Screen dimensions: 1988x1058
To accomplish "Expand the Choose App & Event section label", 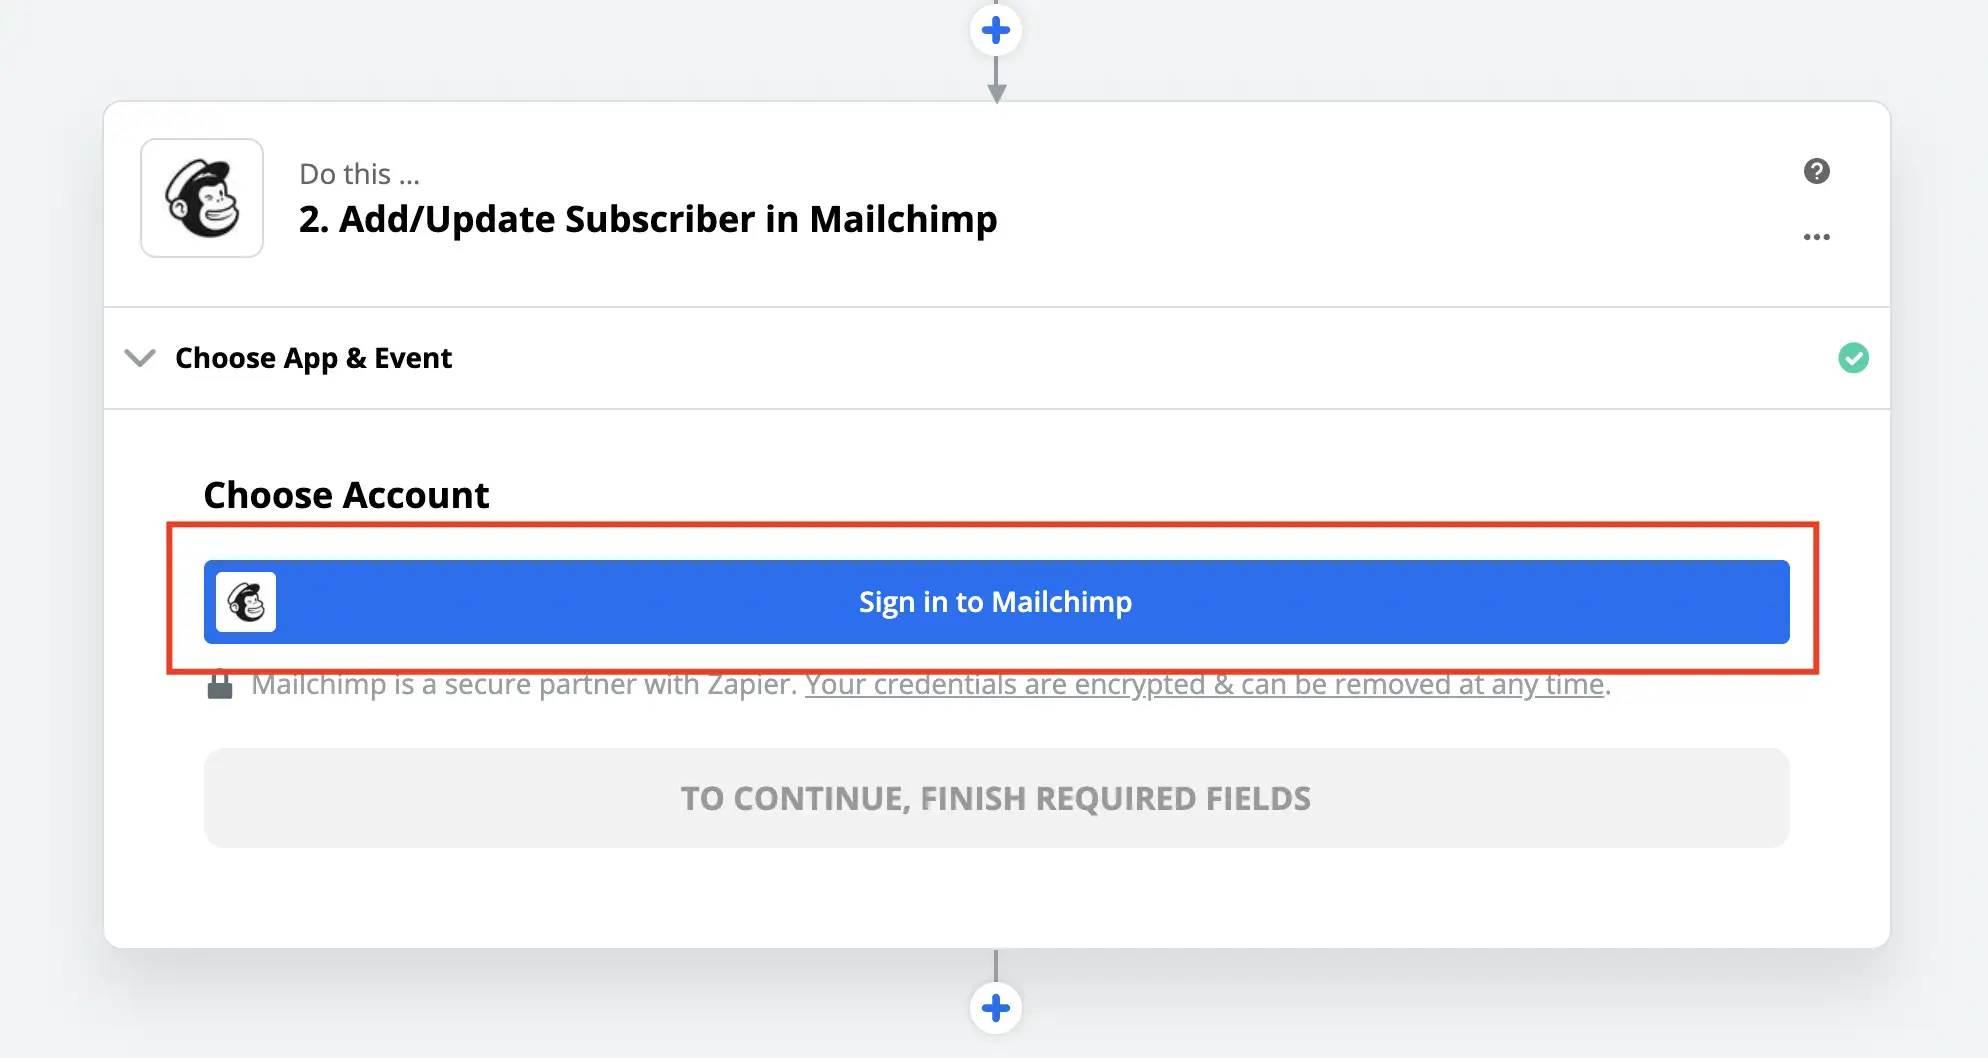I will (x=313, y=358).
